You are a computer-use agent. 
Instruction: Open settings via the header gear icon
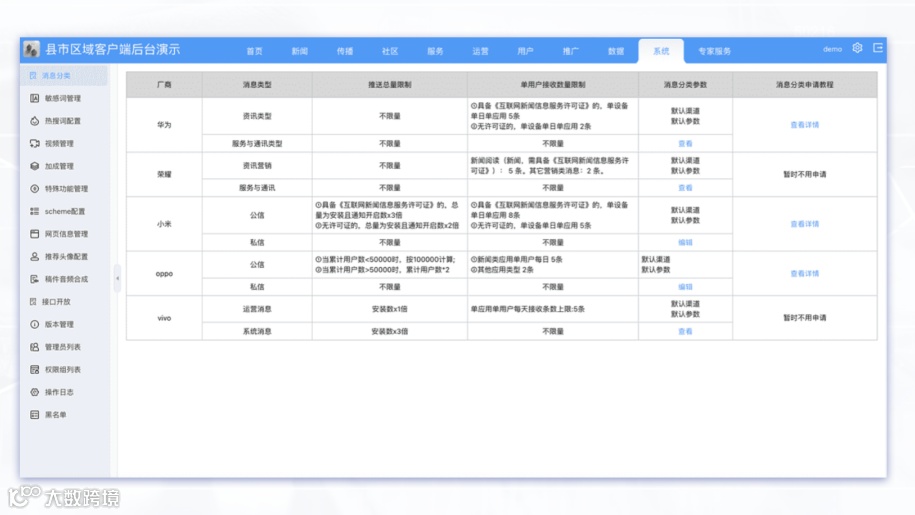[857, 48]
